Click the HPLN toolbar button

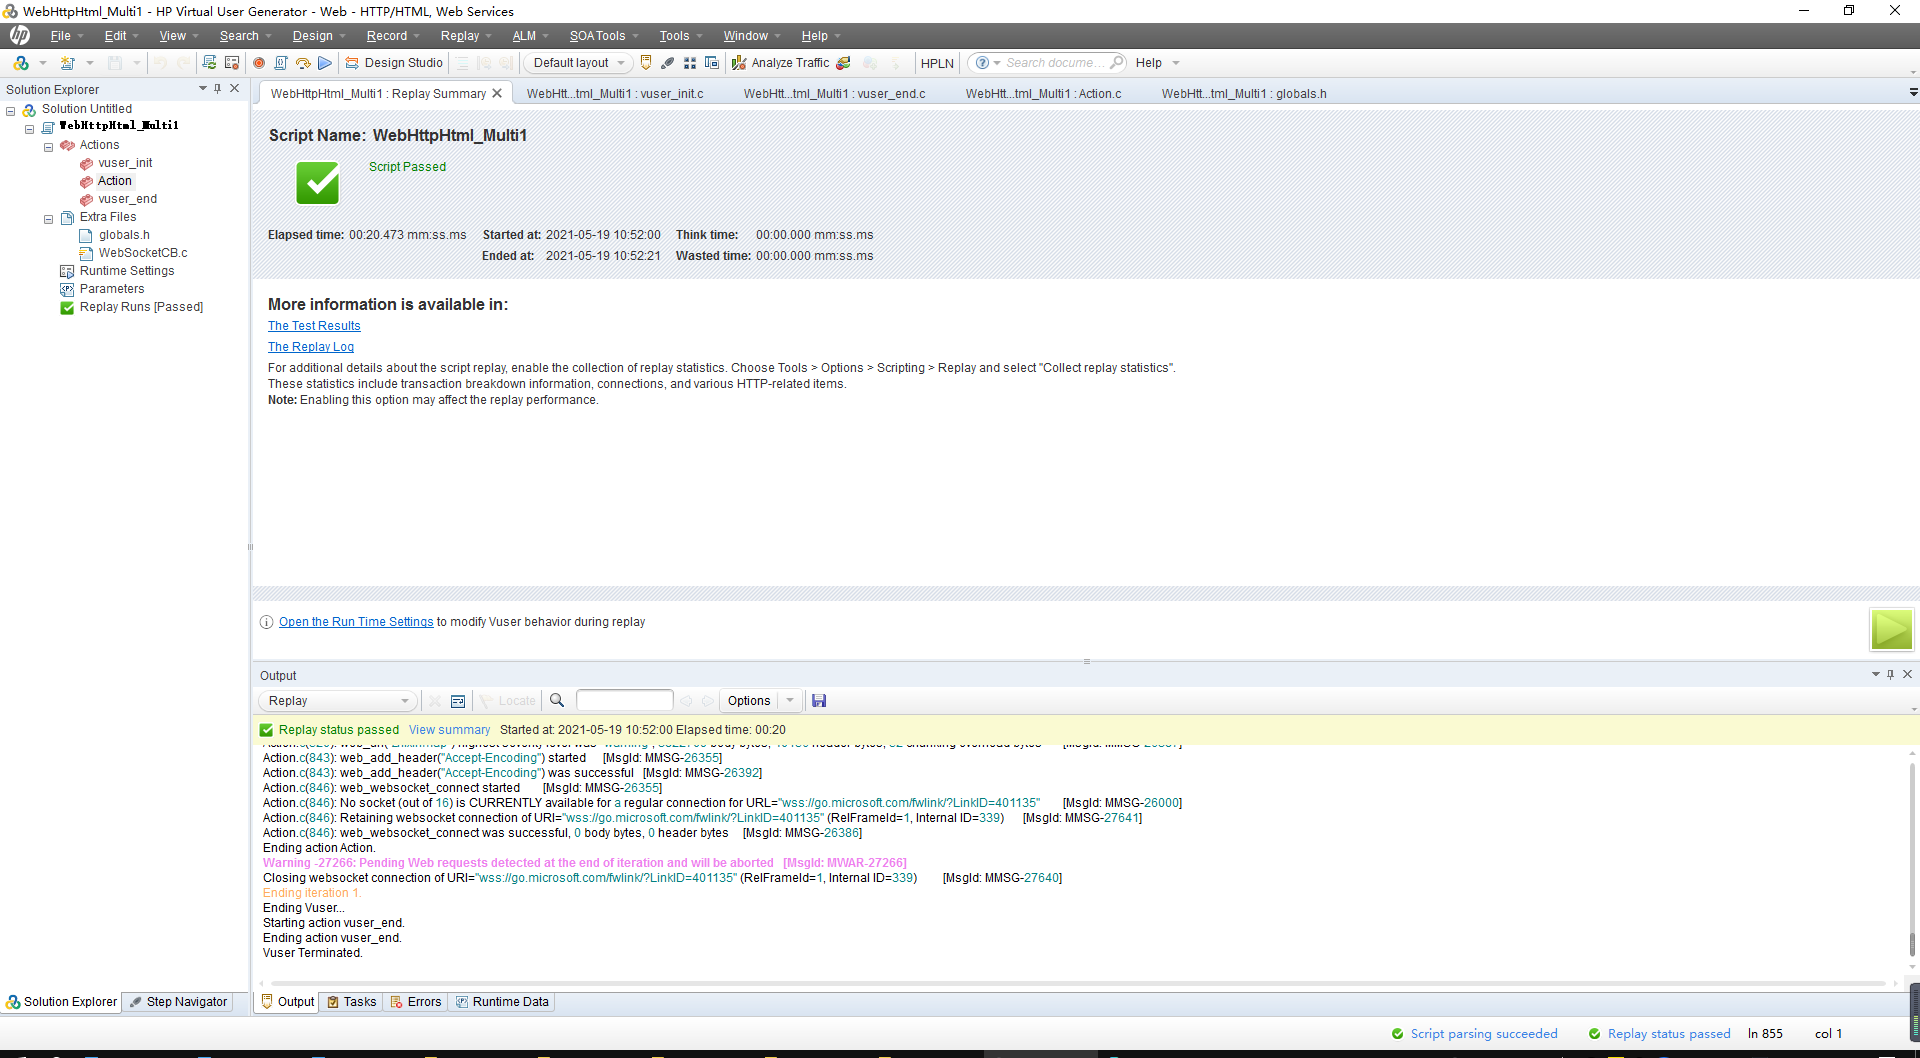[x=937, y=63]
